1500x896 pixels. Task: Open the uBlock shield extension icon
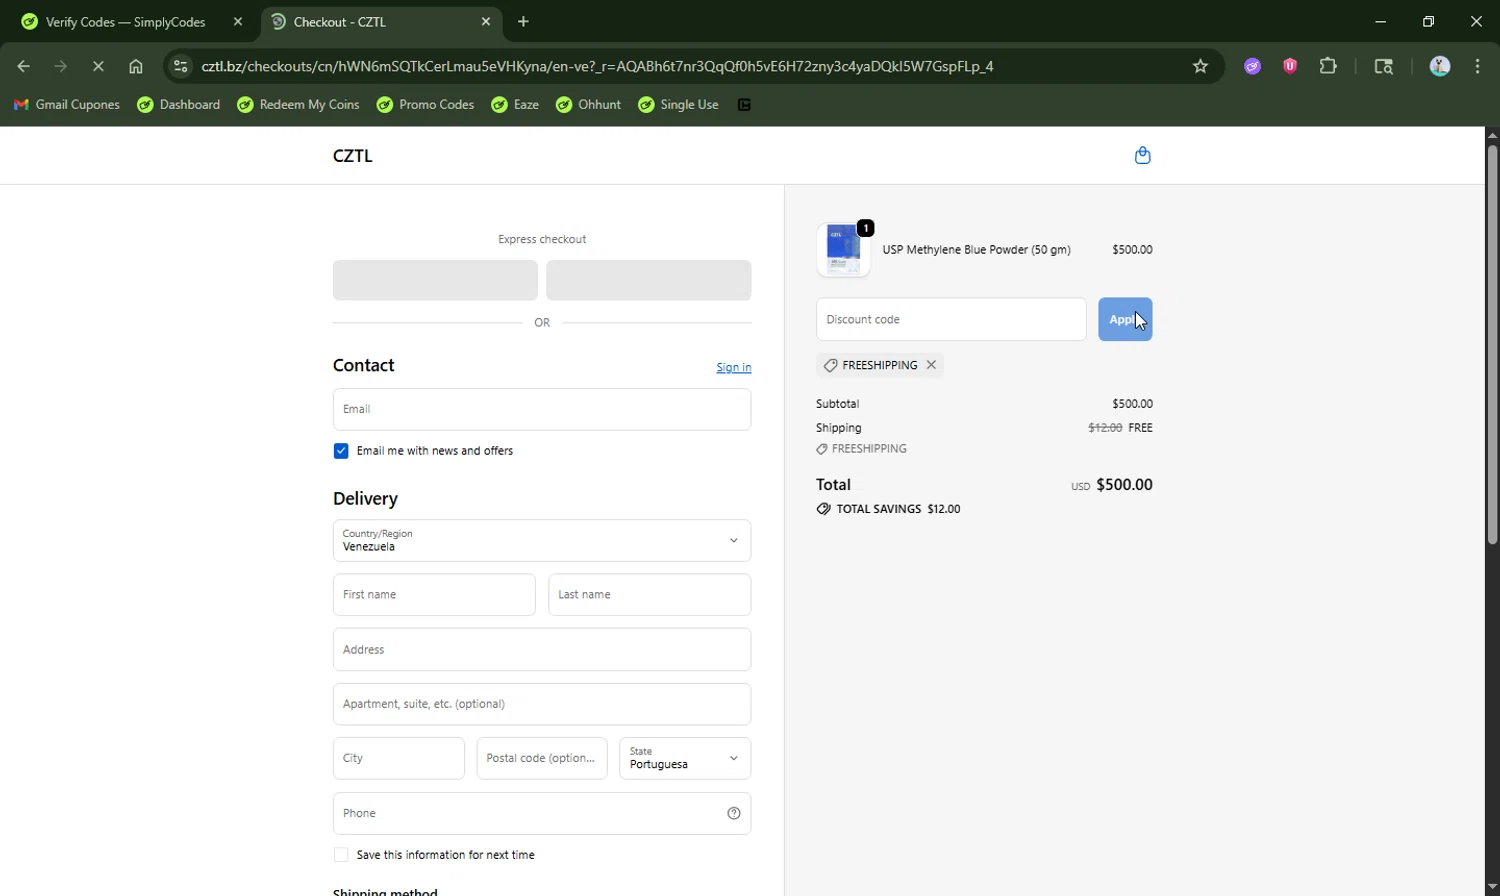pyautogui.click(x=1290, y=66)
